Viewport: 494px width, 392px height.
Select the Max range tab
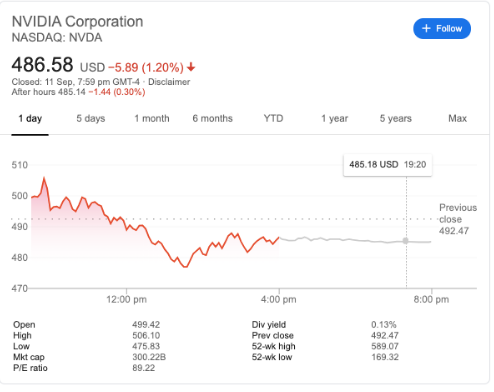[x=457, y=119]
